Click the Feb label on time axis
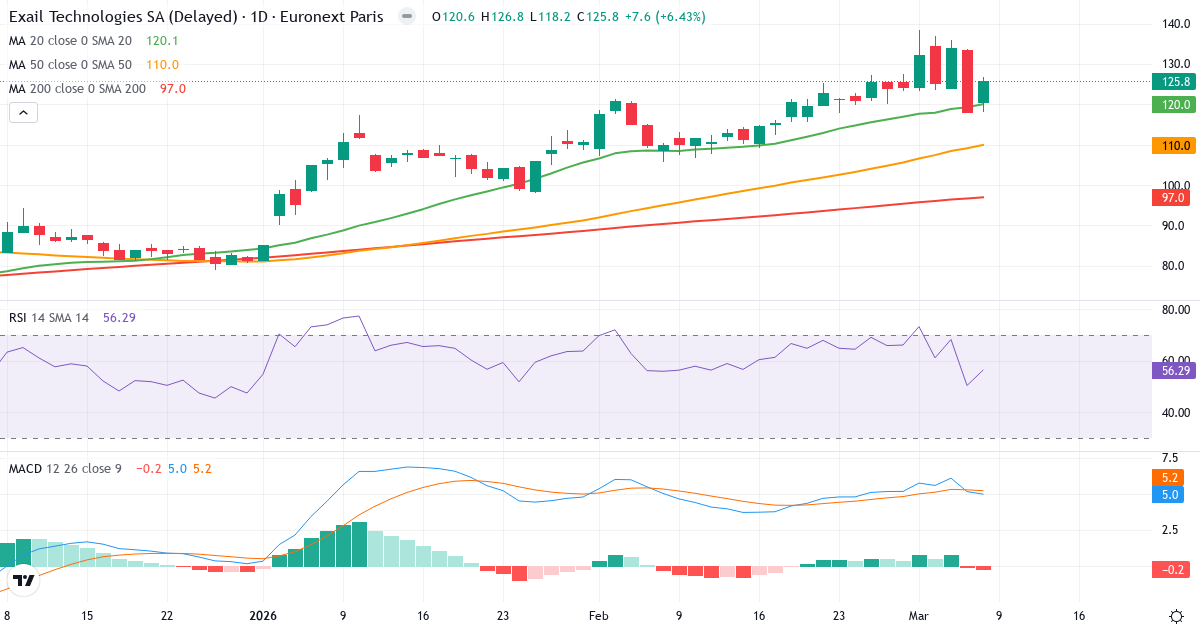1200x630 pixels. (x=598, y=617)
